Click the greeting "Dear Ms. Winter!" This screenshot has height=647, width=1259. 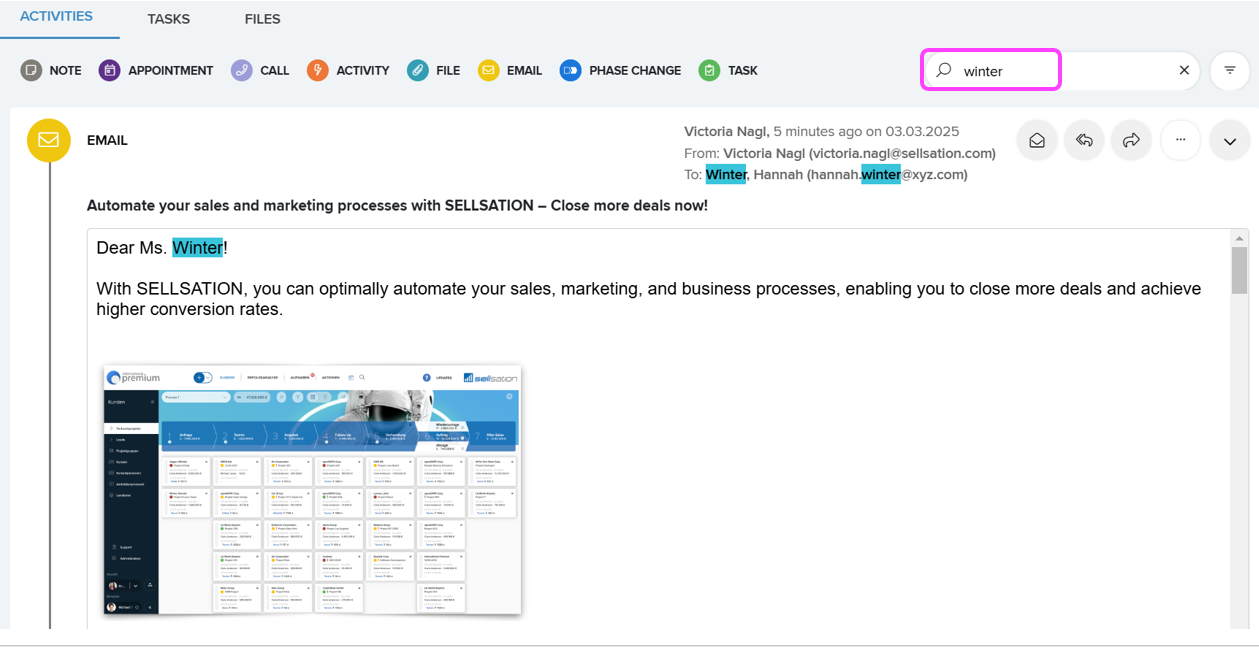pyautogui.click(x=162, y=247)
